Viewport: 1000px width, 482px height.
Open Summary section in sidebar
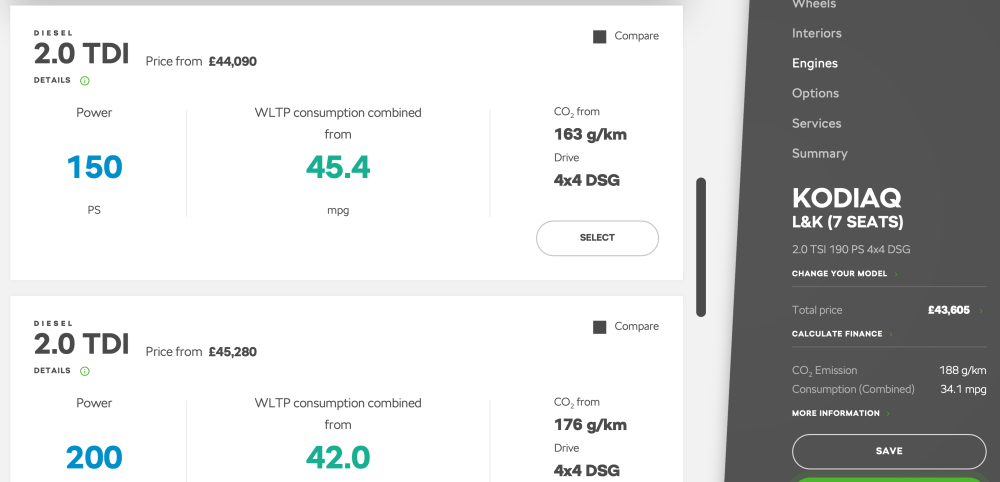[x=820, y=153]
